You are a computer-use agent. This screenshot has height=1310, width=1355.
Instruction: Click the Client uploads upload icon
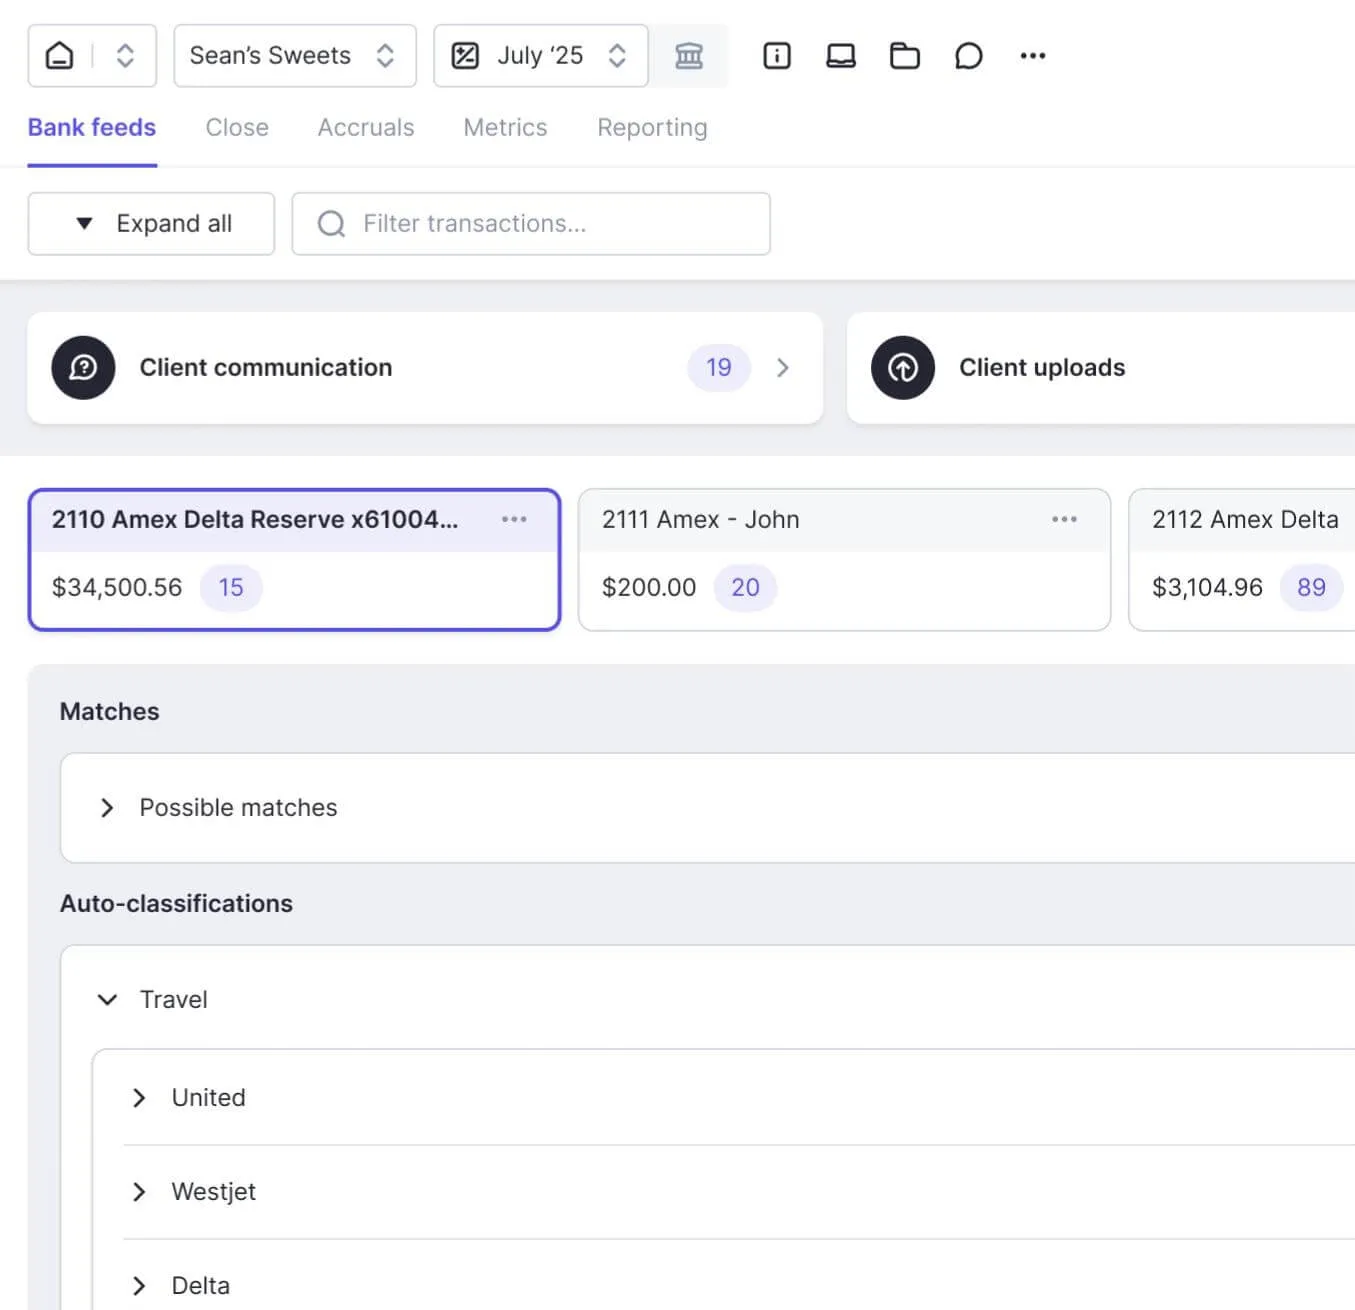click(903, 367)
